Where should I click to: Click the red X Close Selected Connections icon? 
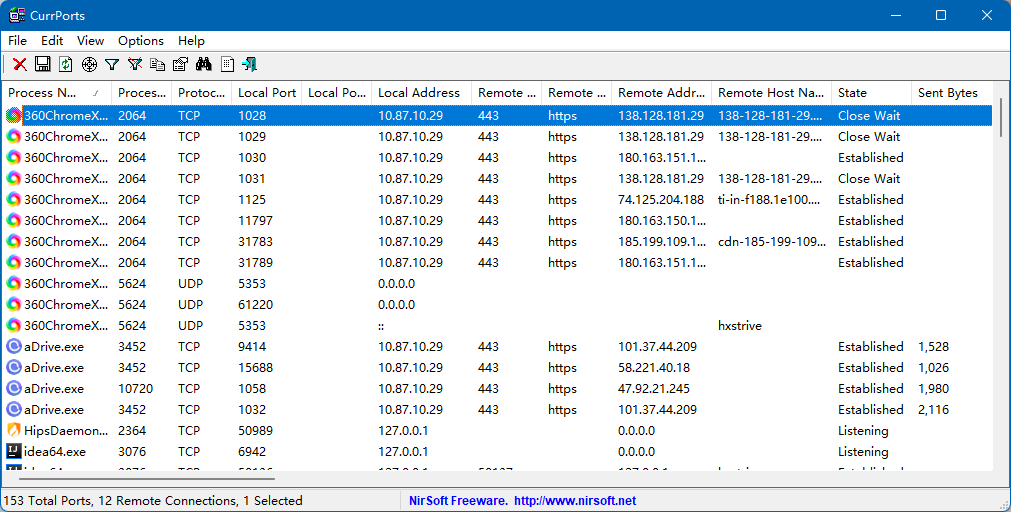pos(20,64)
